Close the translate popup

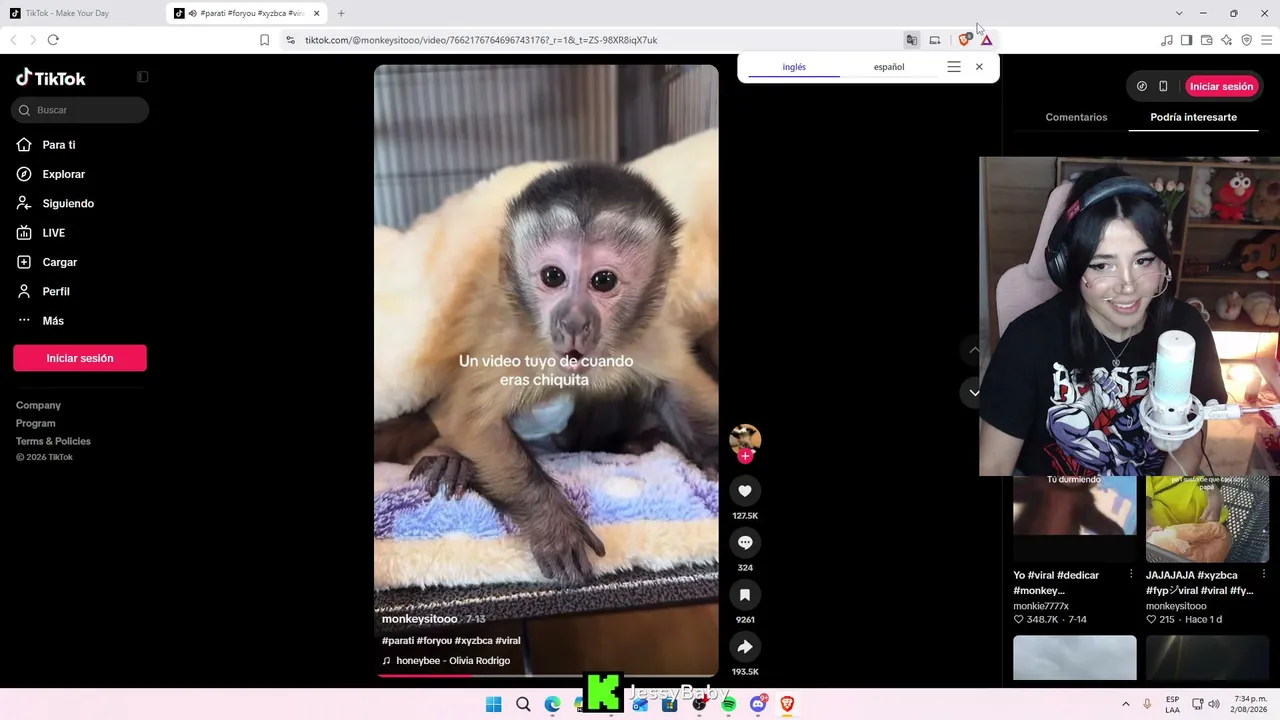[979, 67]
